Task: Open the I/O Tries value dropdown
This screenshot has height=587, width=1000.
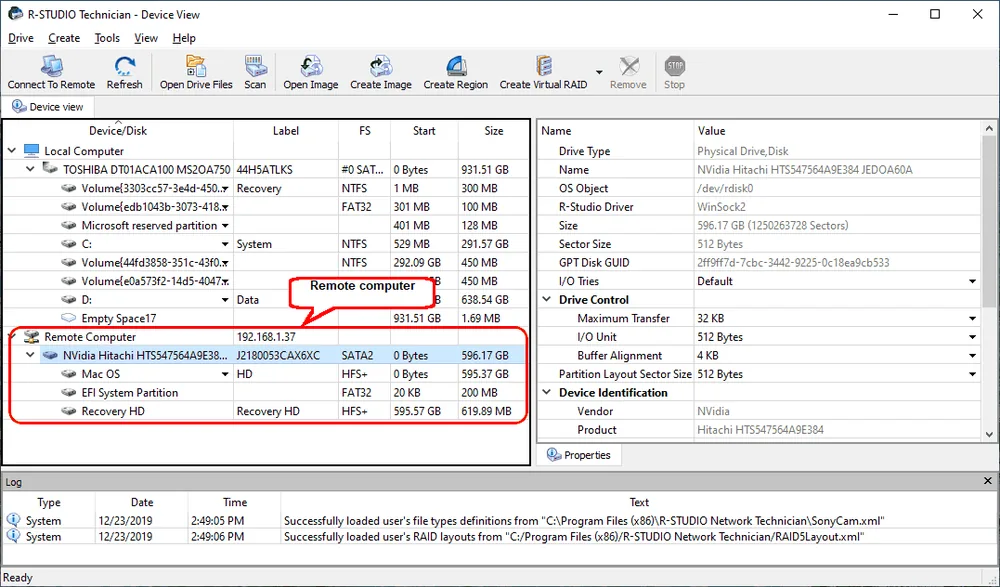Action: pos(973,281)
